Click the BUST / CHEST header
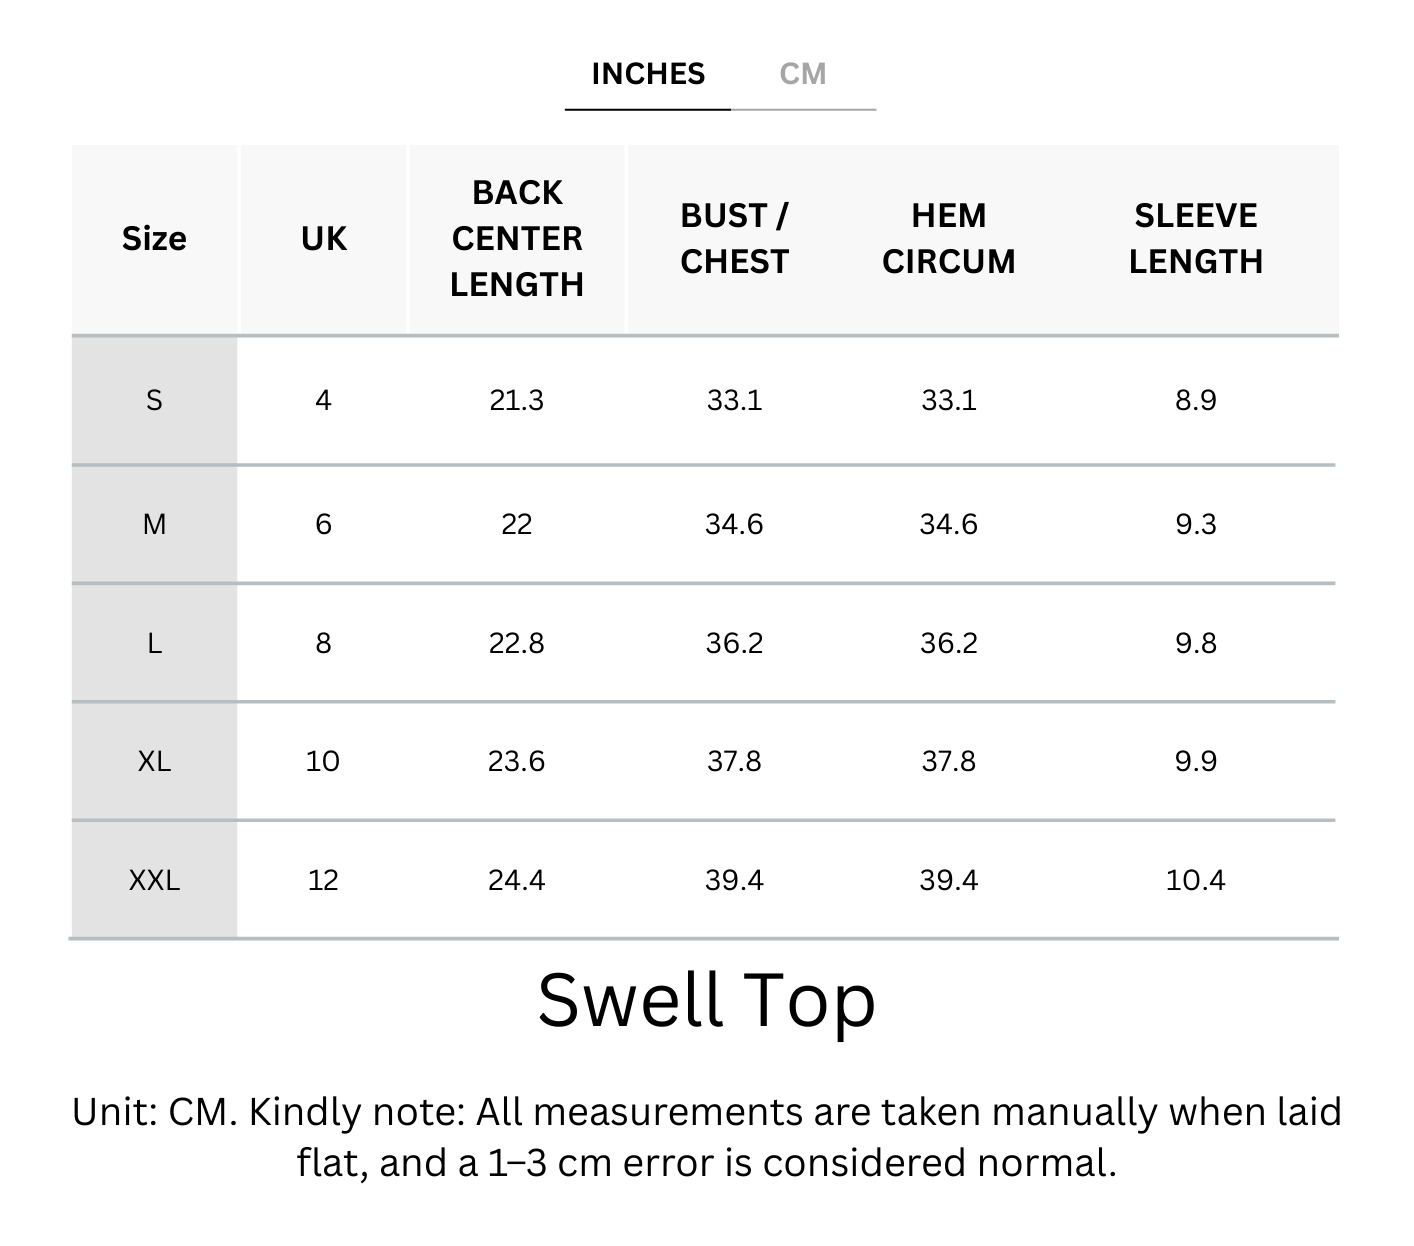1414x1246 pixels. (734, 239)
